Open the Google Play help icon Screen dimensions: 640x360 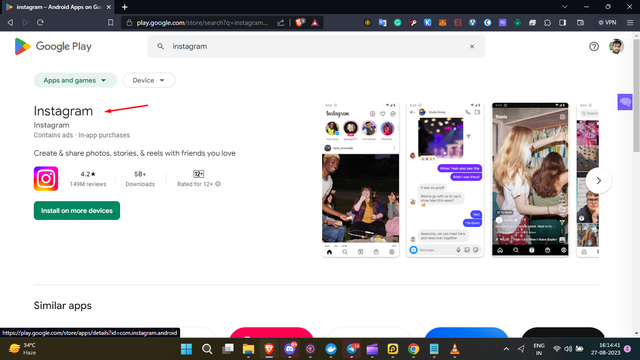(594, 47)
